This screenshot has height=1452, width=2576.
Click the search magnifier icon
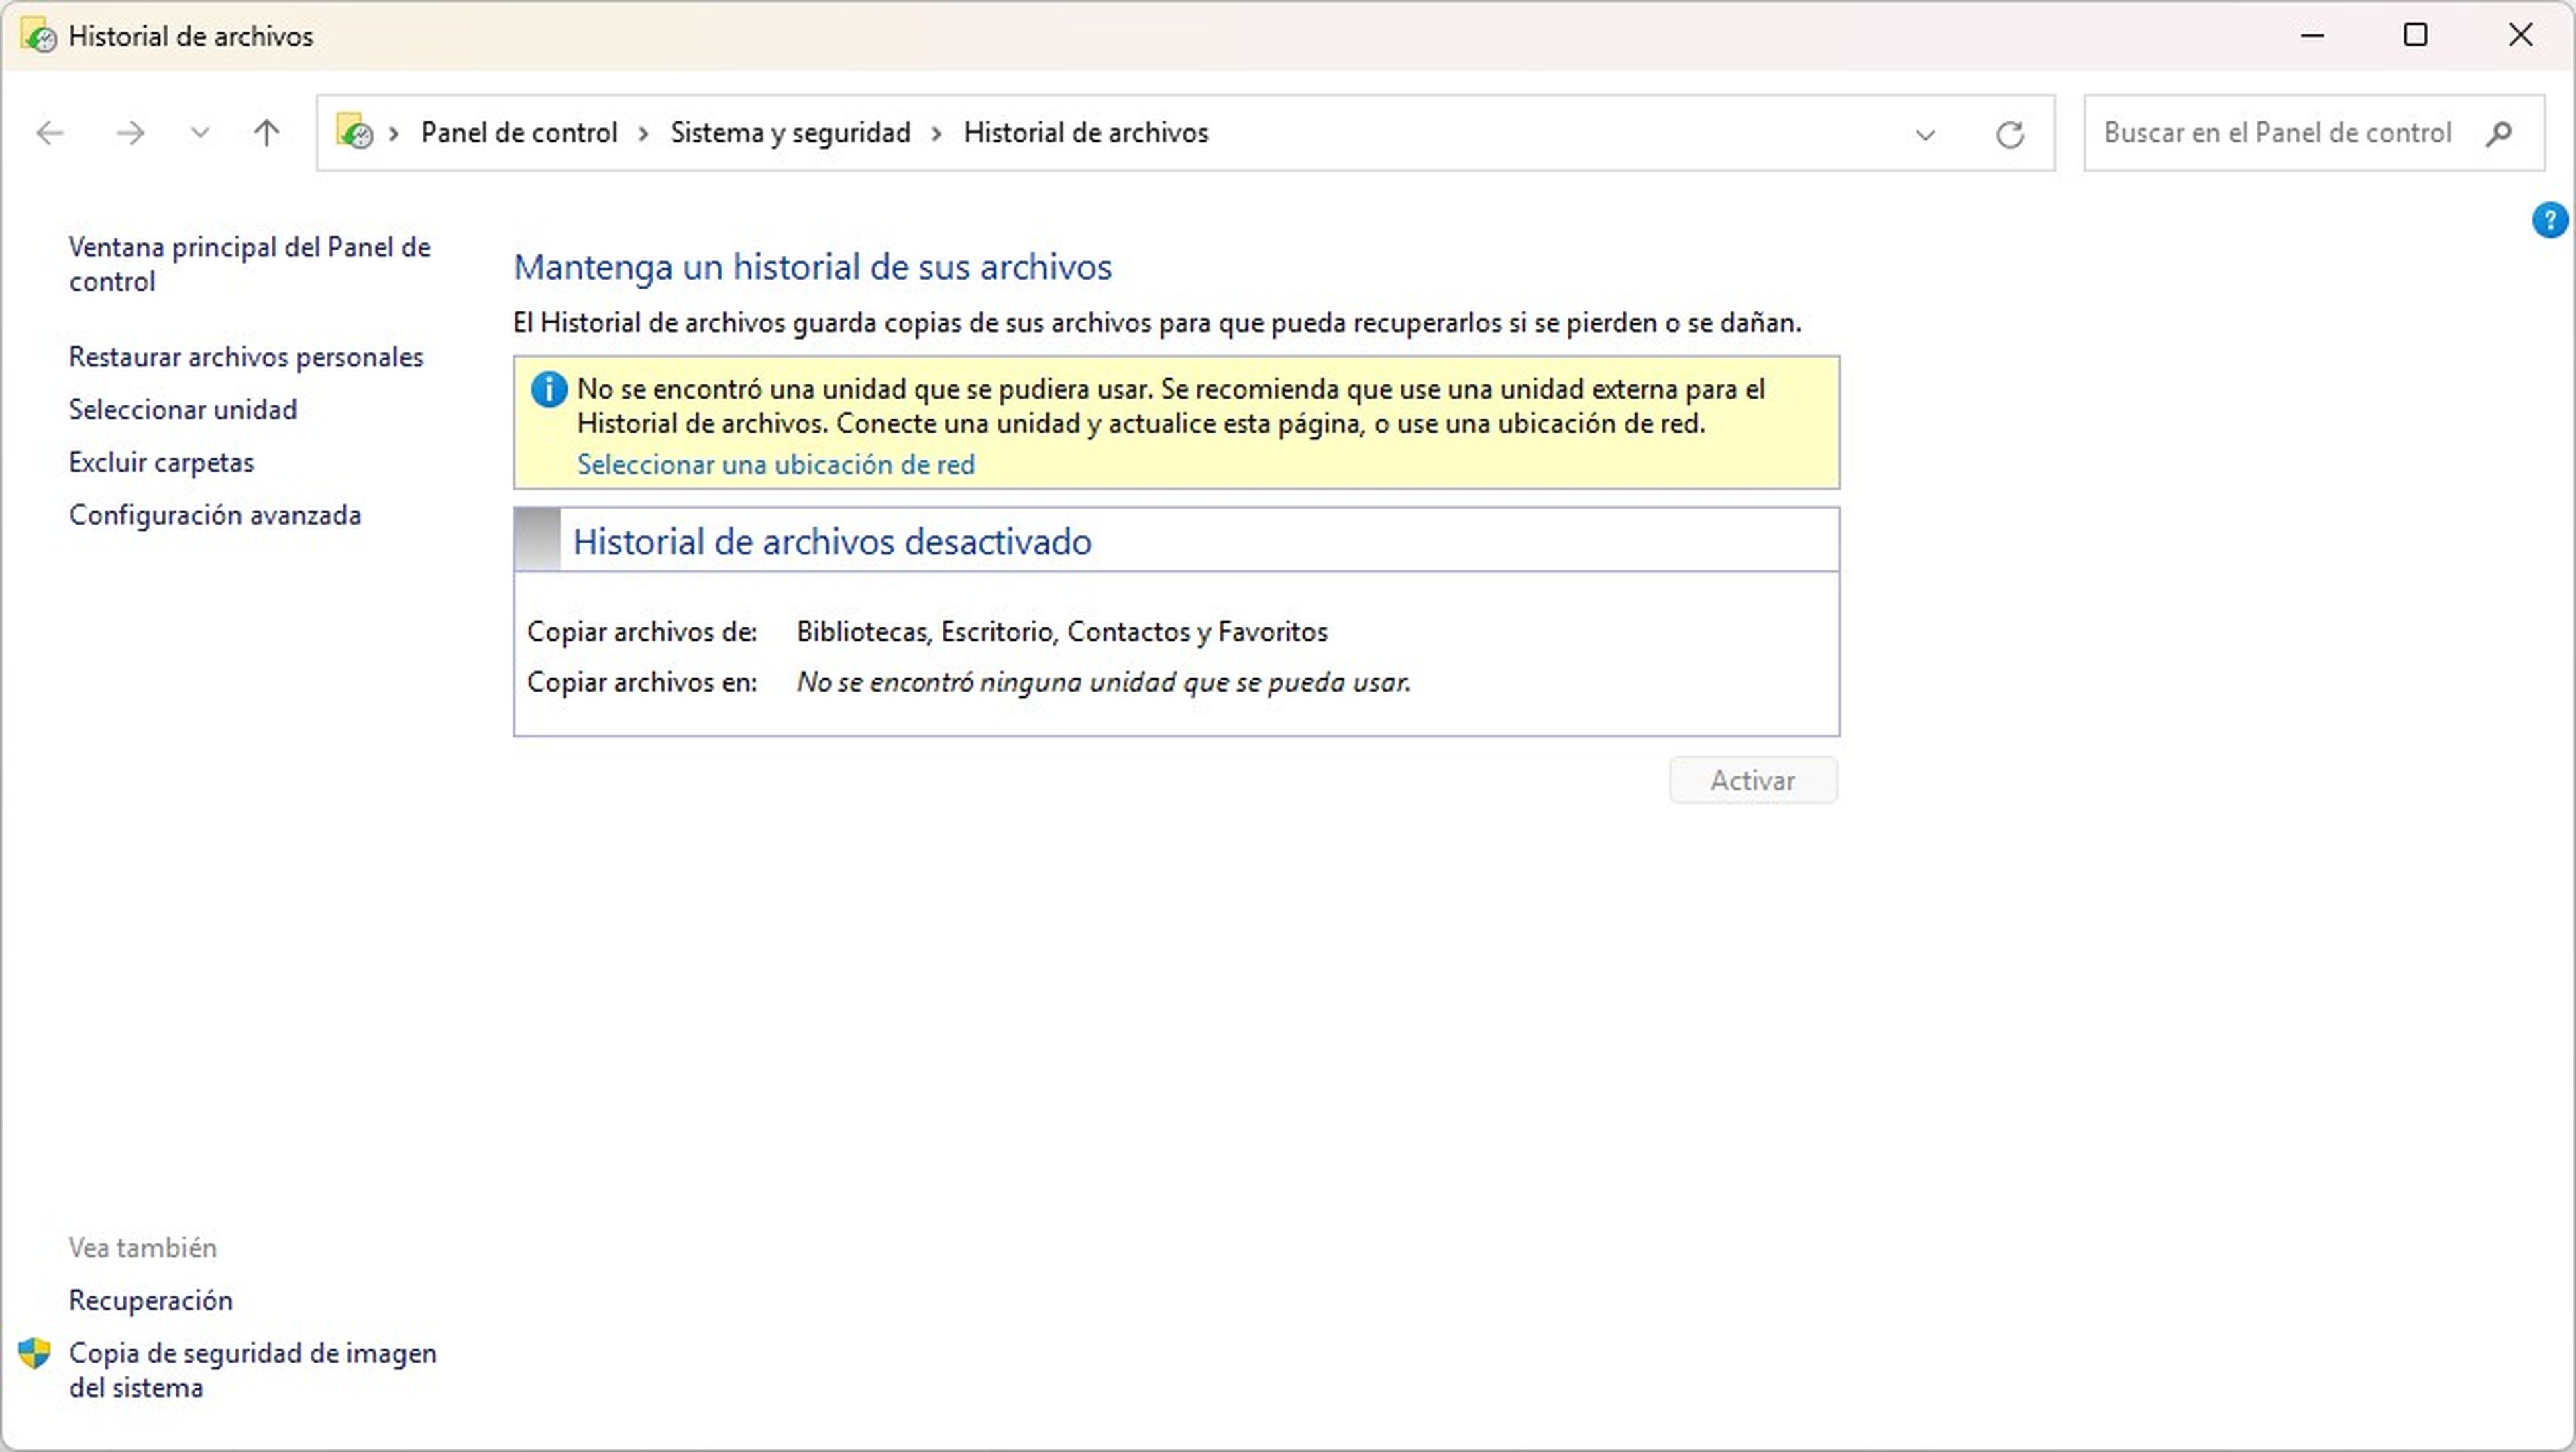click(x=2498, y=133)
